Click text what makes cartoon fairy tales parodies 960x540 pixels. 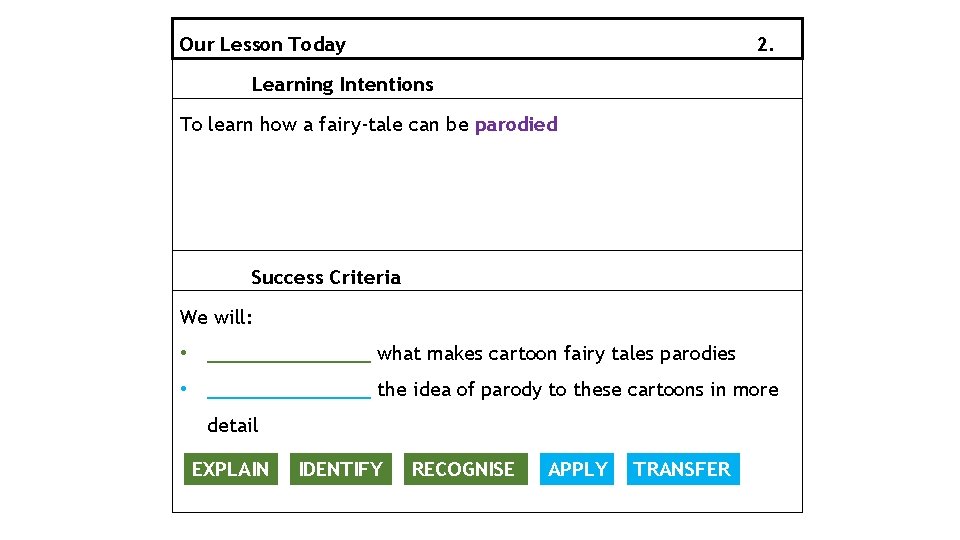[556, 354]
